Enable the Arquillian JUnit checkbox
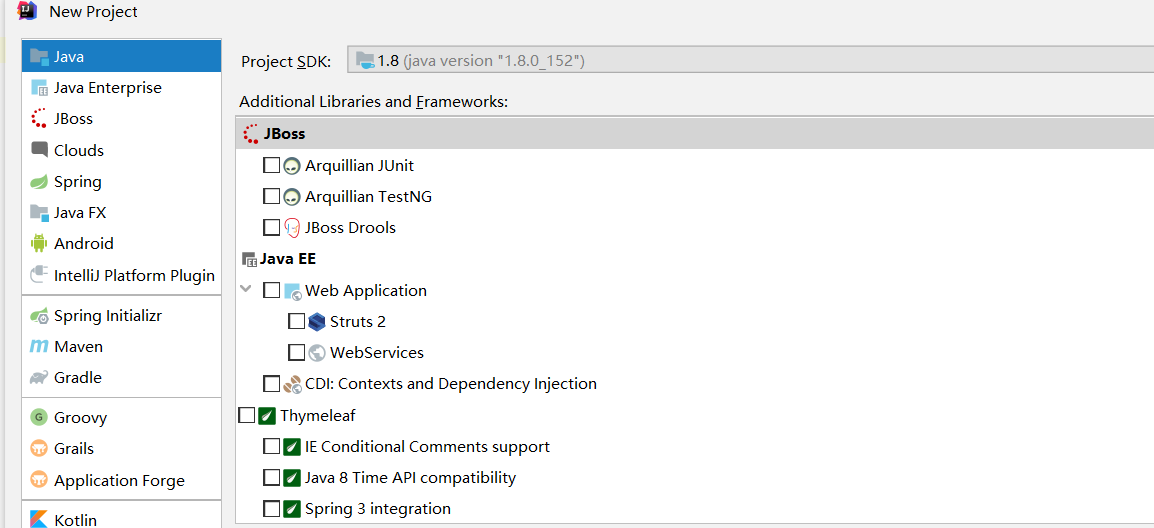This screenshot has width=1154, height=528. click(x=272, y=165)
